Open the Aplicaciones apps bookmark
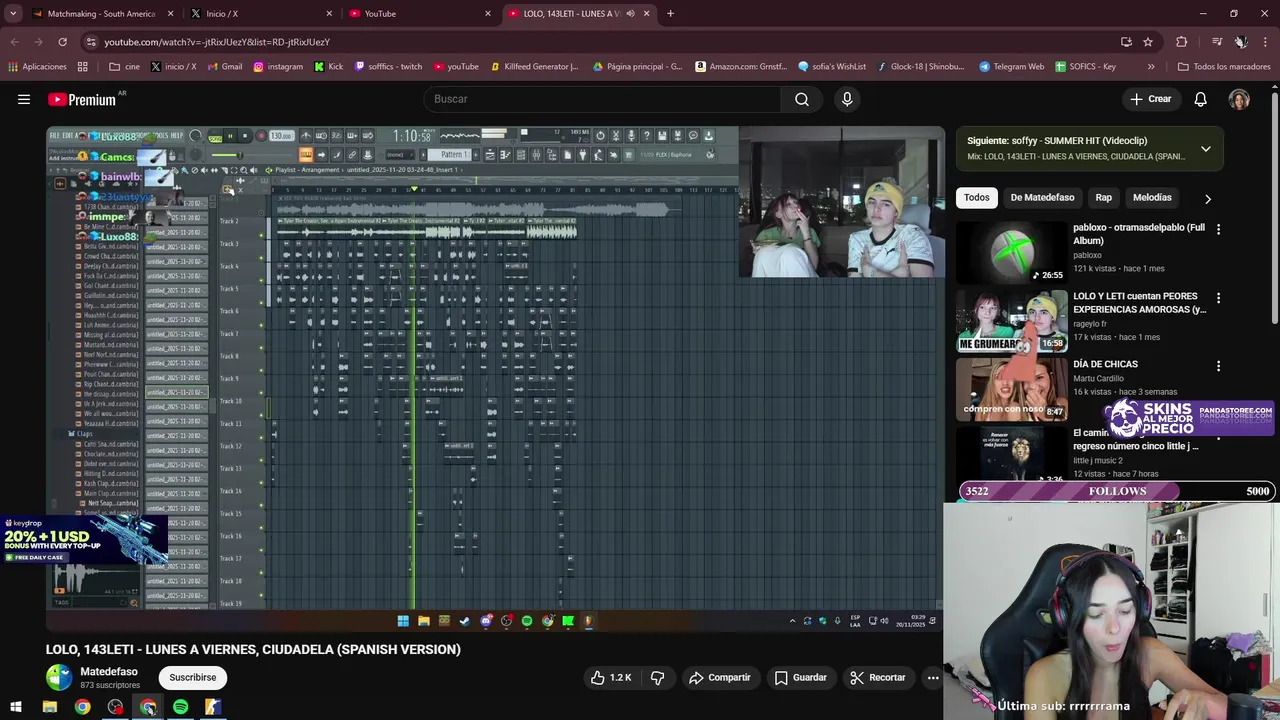Image resolution: width=1280 pixels, height=720 pixels. [38, 67]
